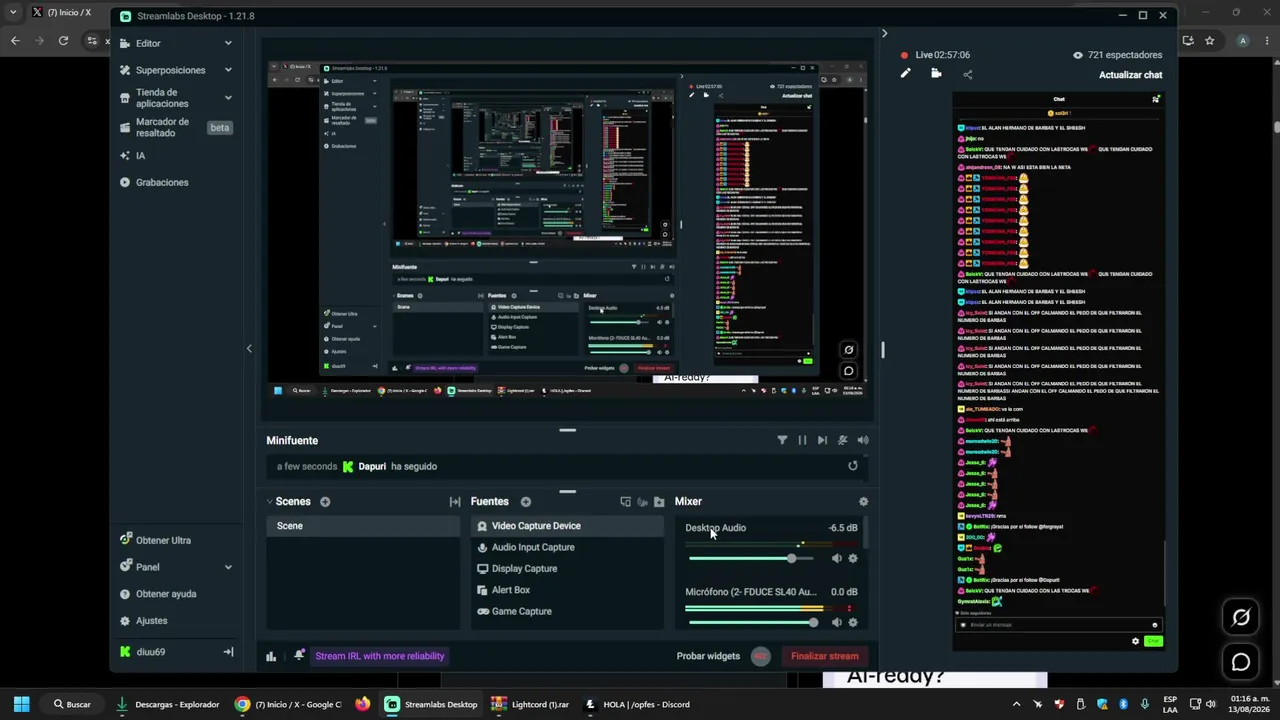Open the Mixer settings gear
This screenshot has height=720, width=1280.
(x=864, y=502)
